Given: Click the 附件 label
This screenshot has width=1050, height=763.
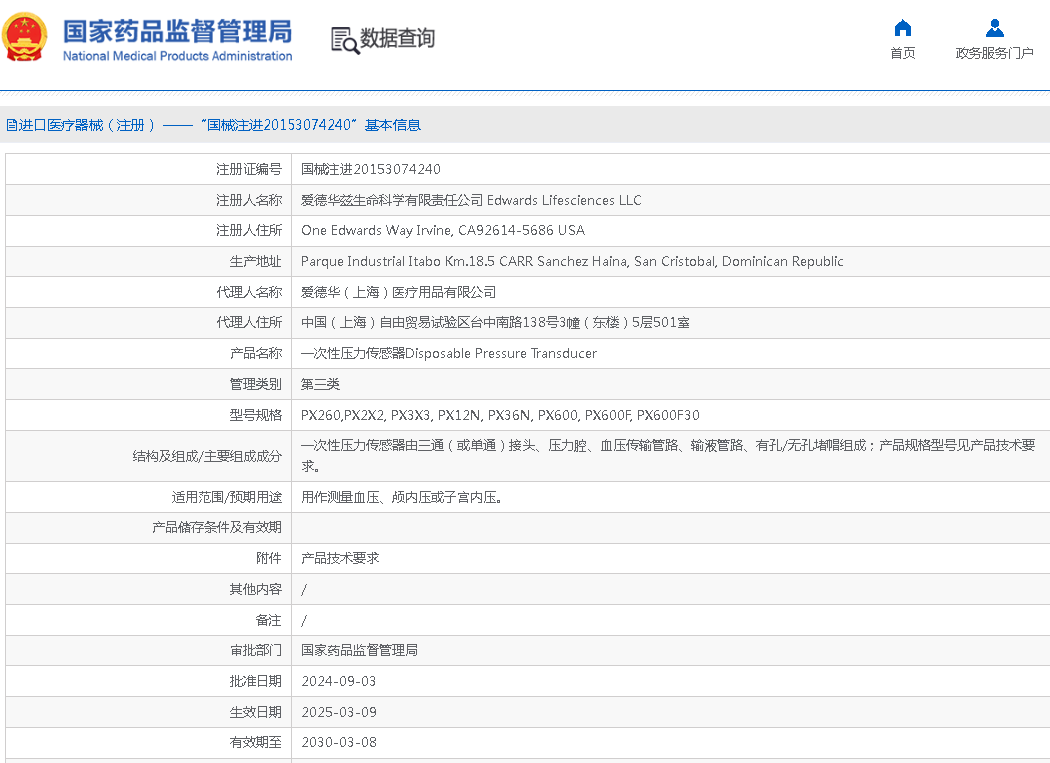Looking at the screenshot, I should (x=269, y=558).
